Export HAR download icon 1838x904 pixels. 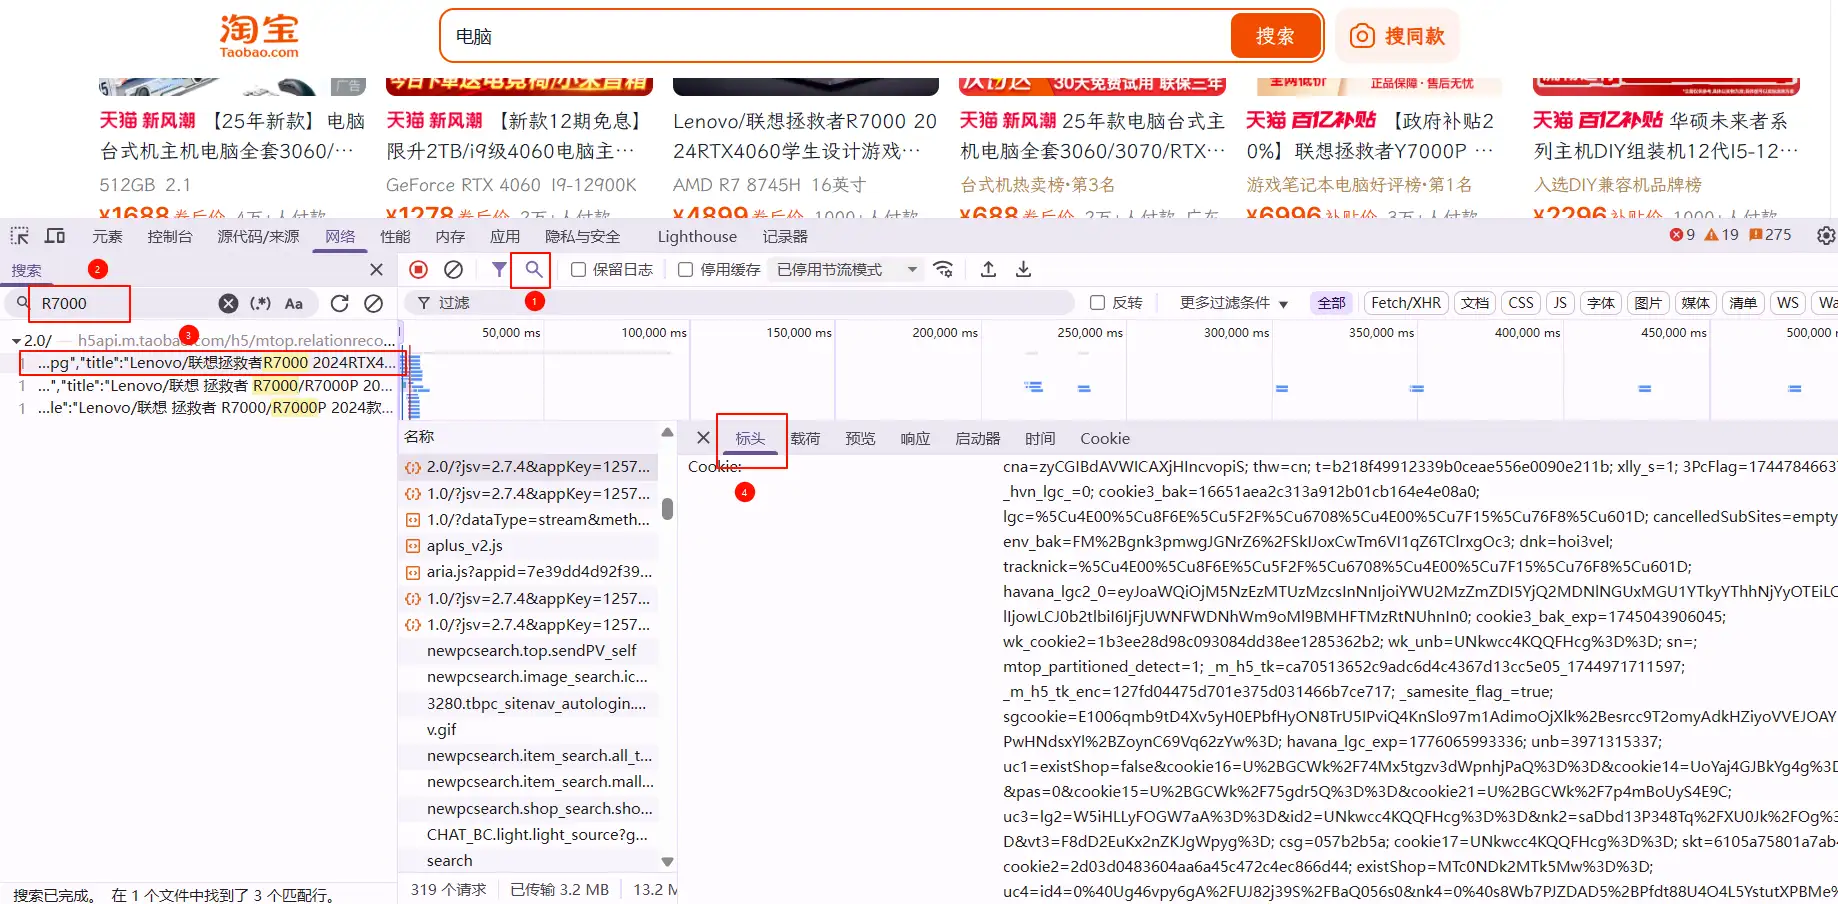point(1023,269)
